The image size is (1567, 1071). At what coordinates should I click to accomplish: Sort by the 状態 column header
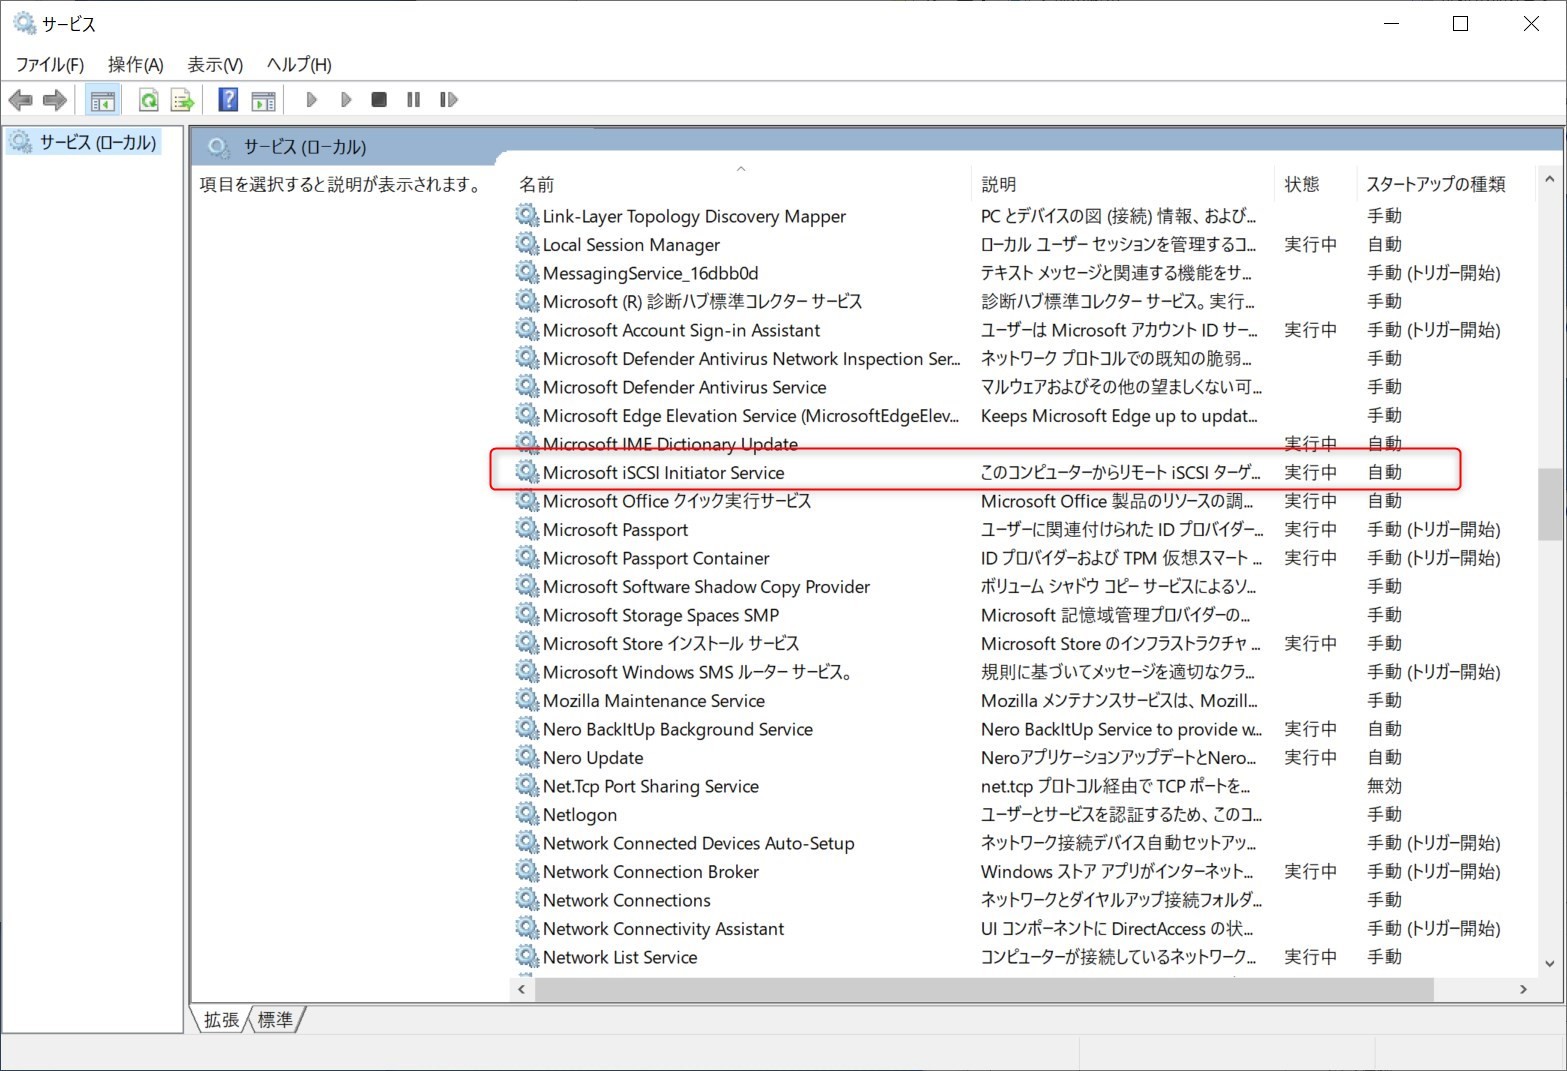pyautogui.click(x=1302, y=185)
